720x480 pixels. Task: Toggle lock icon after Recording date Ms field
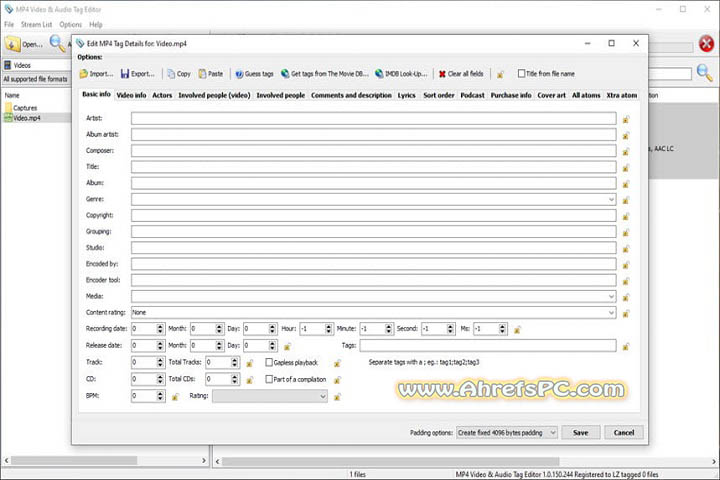point(518,329)
